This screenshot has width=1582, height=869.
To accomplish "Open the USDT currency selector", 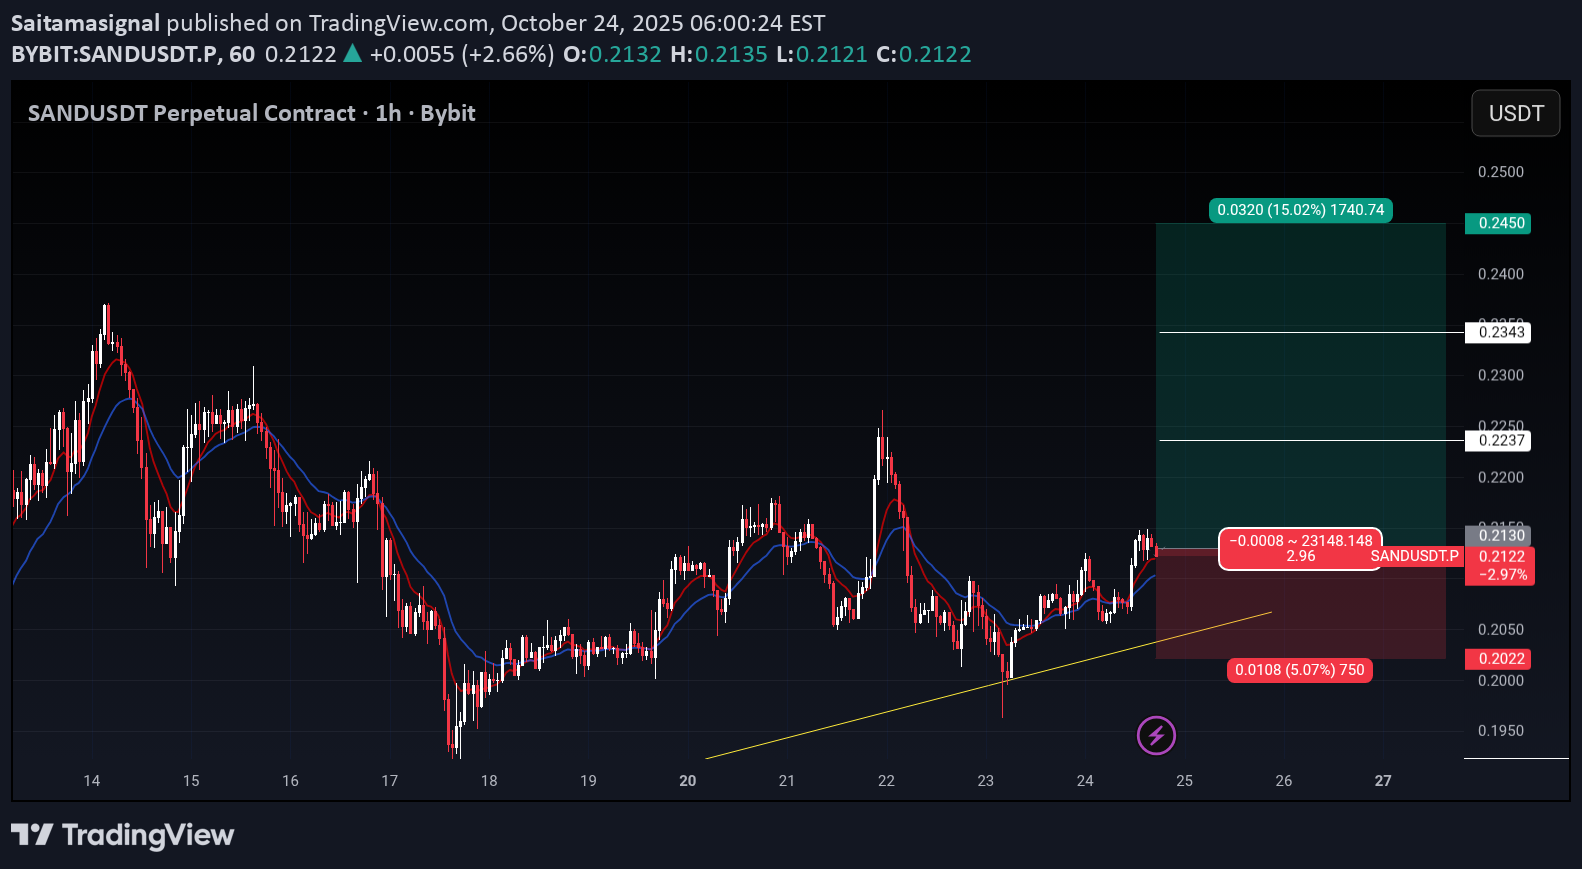I will 1515,113.
